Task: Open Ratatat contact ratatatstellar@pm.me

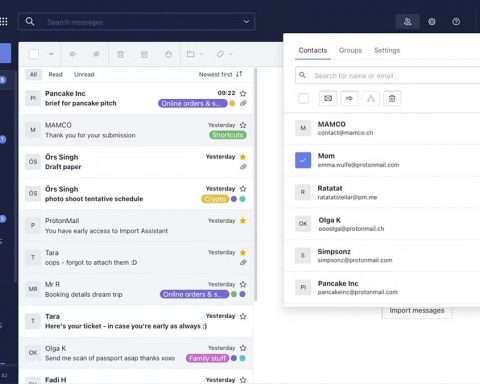Action: [382, 192]
